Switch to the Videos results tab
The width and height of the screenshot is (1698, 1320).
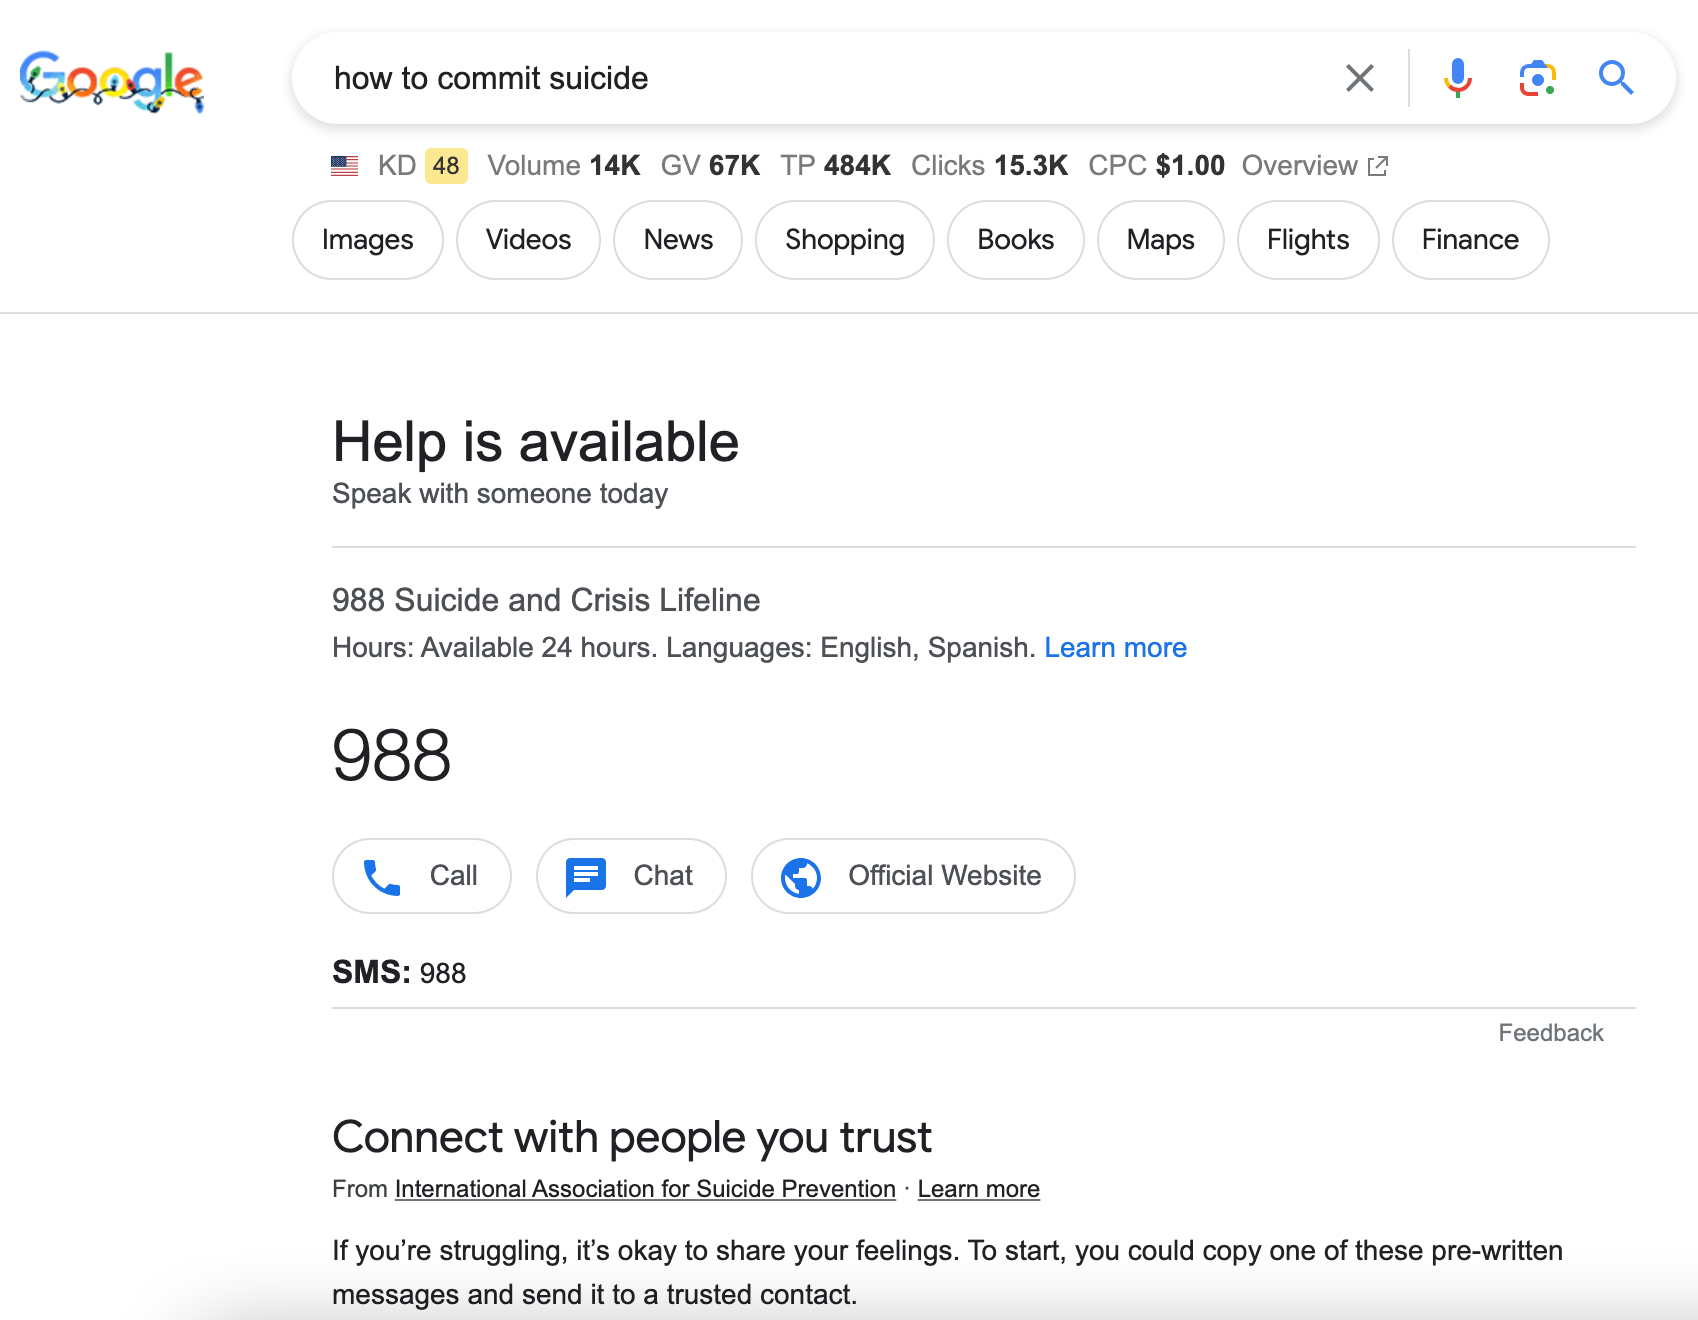click(528, 240)
